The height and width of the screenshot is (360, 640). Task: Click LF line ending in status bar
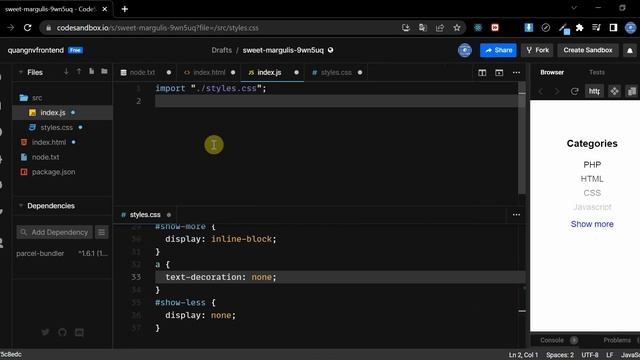(609, 355)
